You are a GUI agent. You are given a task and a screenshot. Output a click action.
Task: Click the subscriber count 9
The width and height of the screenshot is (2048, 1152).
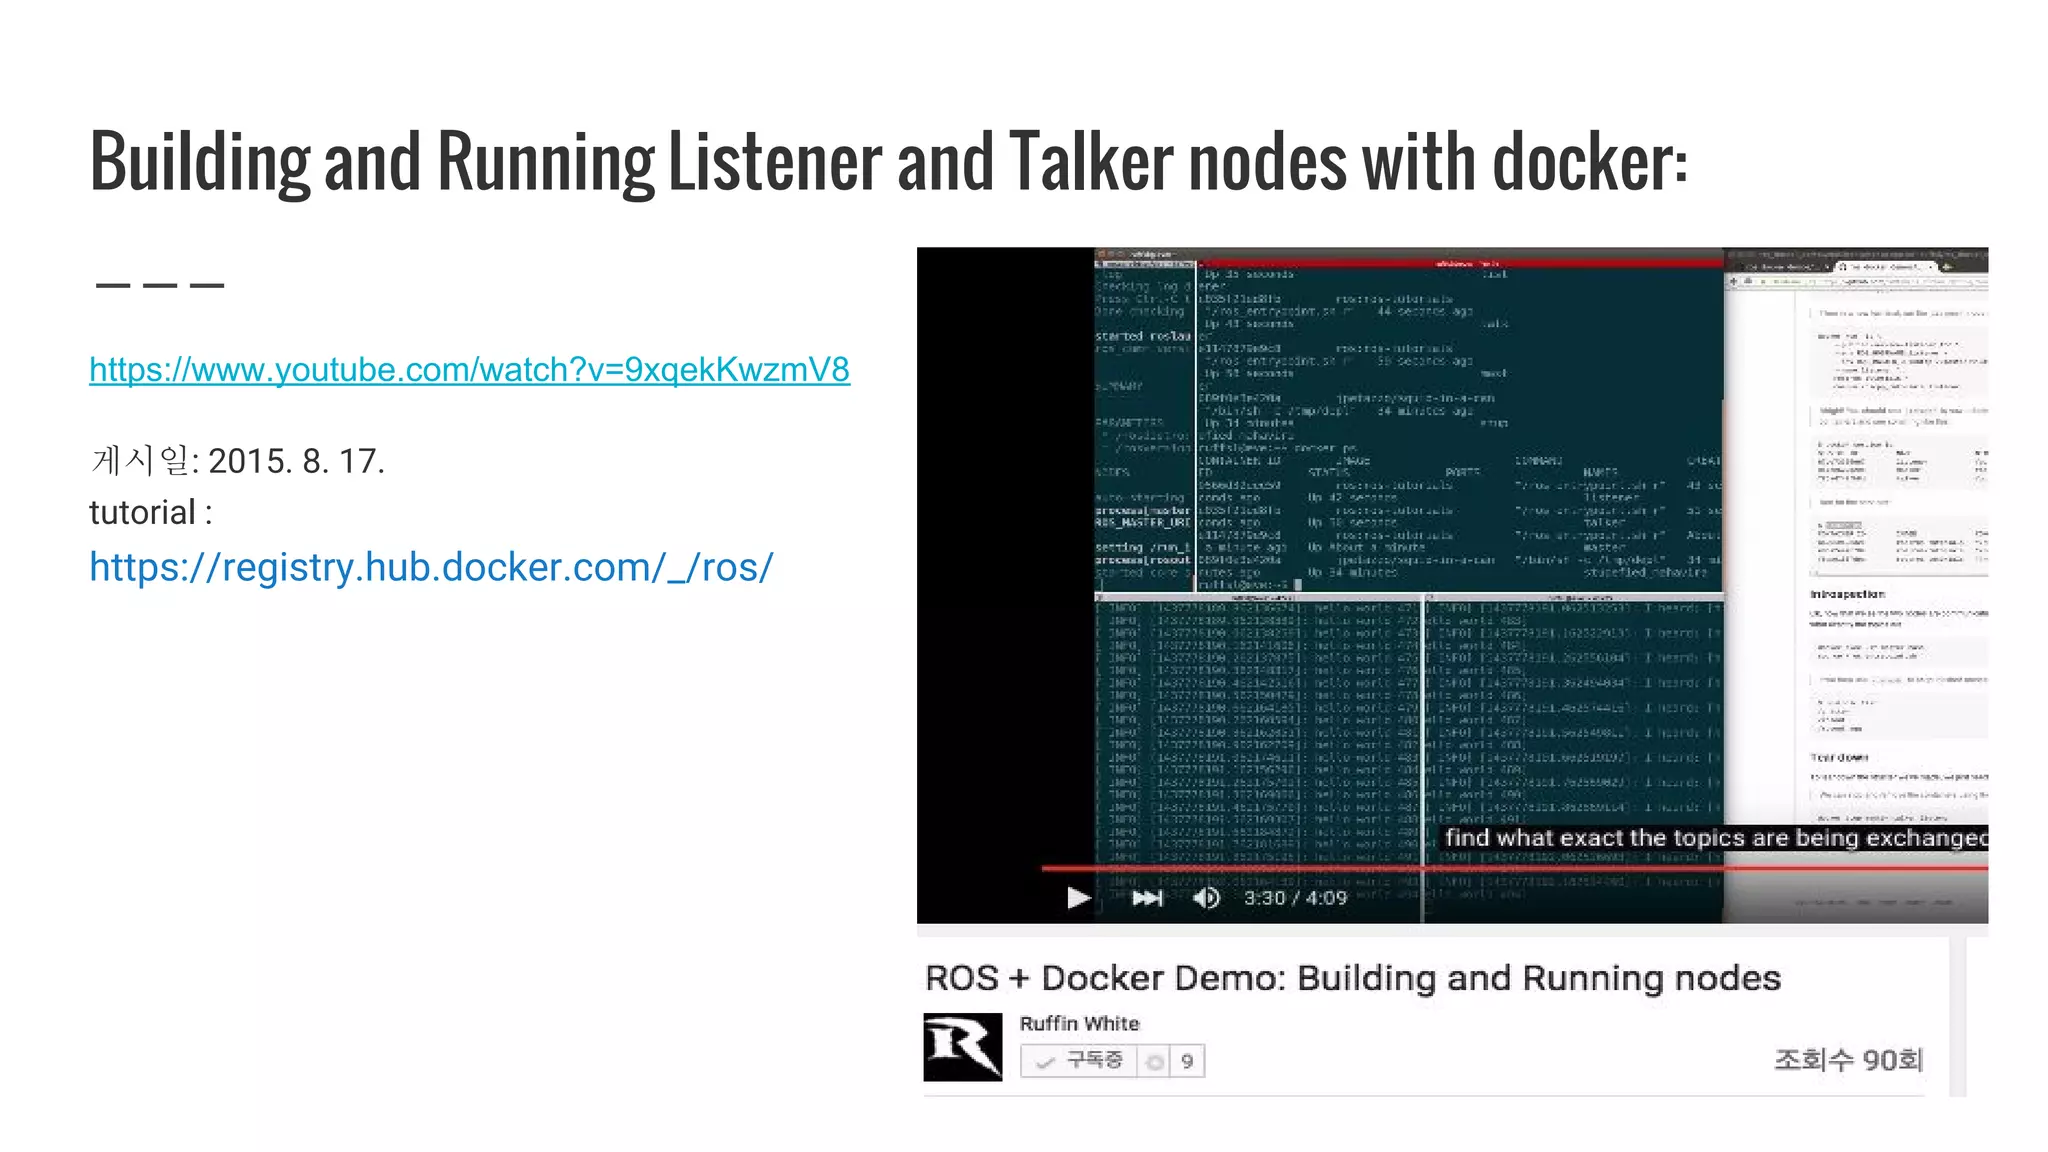pyautogui.click(x=1187, y=1061)
